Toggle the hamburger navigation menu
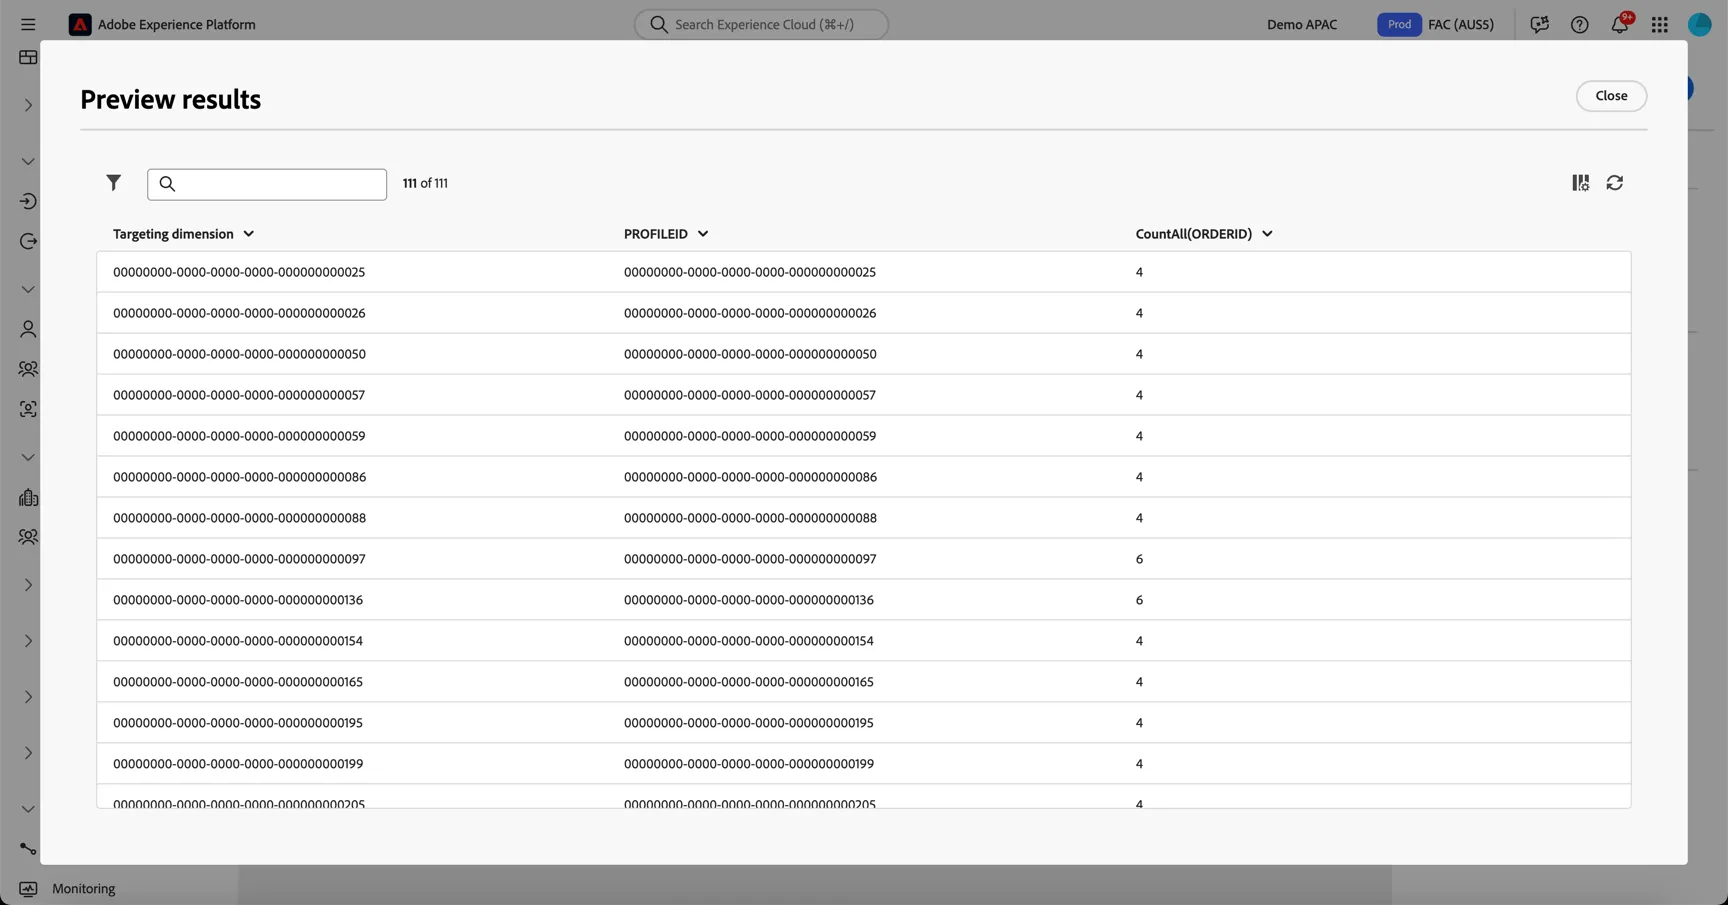Viewport: 1728px width, 905px height. (x=28, y=24)
